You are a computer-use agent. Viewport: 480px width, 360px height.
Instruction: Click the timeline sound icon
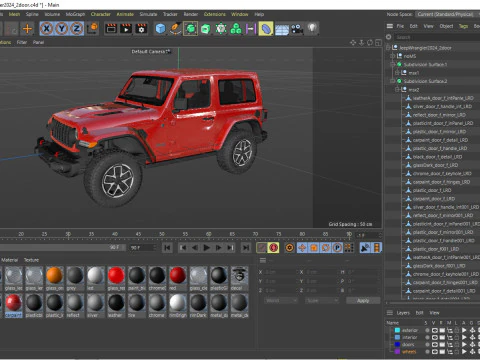365,248
